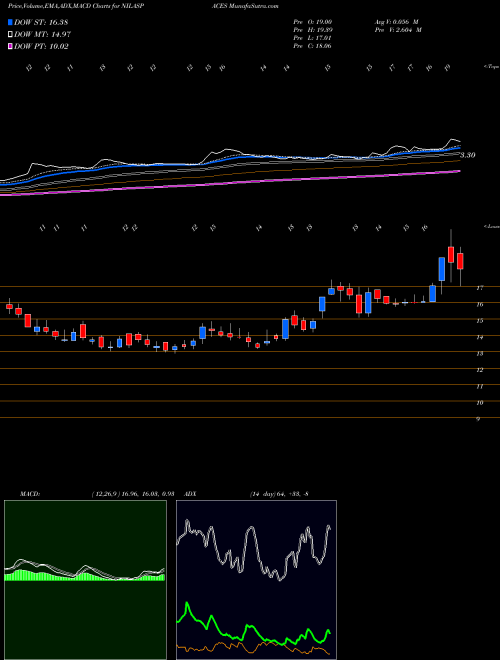Viewport: 500px width, 660px height.
Task: Click the last red candlestick on the chart
Action: [460, 261]
